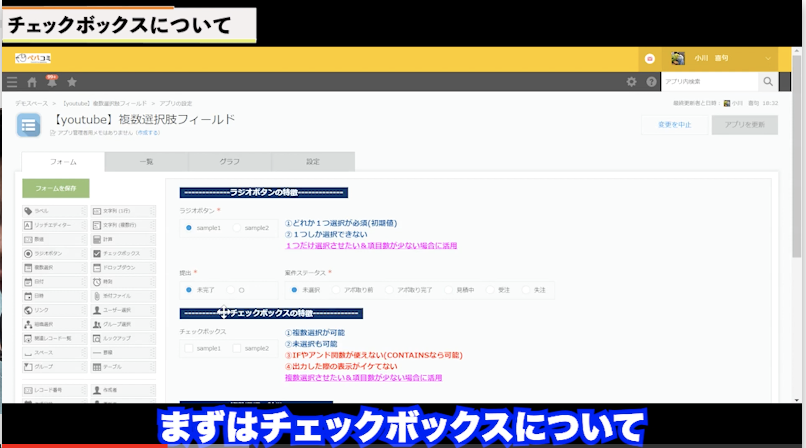Open the settings gear icon

coord(631,82)
